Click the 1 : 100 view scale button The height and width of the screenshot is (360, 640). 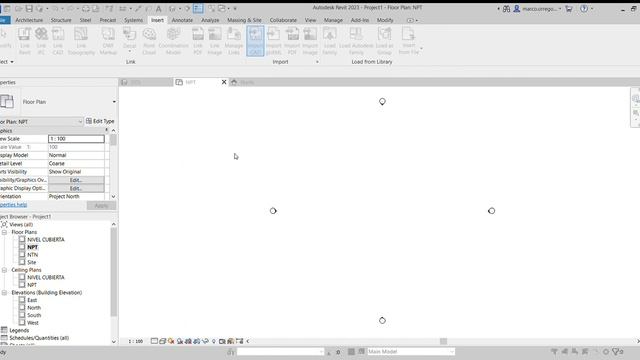click(136, 341)
